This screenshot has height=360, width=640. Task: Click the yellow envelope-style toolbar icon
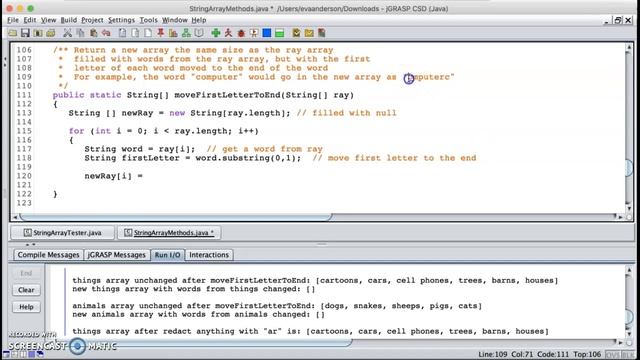309,33
